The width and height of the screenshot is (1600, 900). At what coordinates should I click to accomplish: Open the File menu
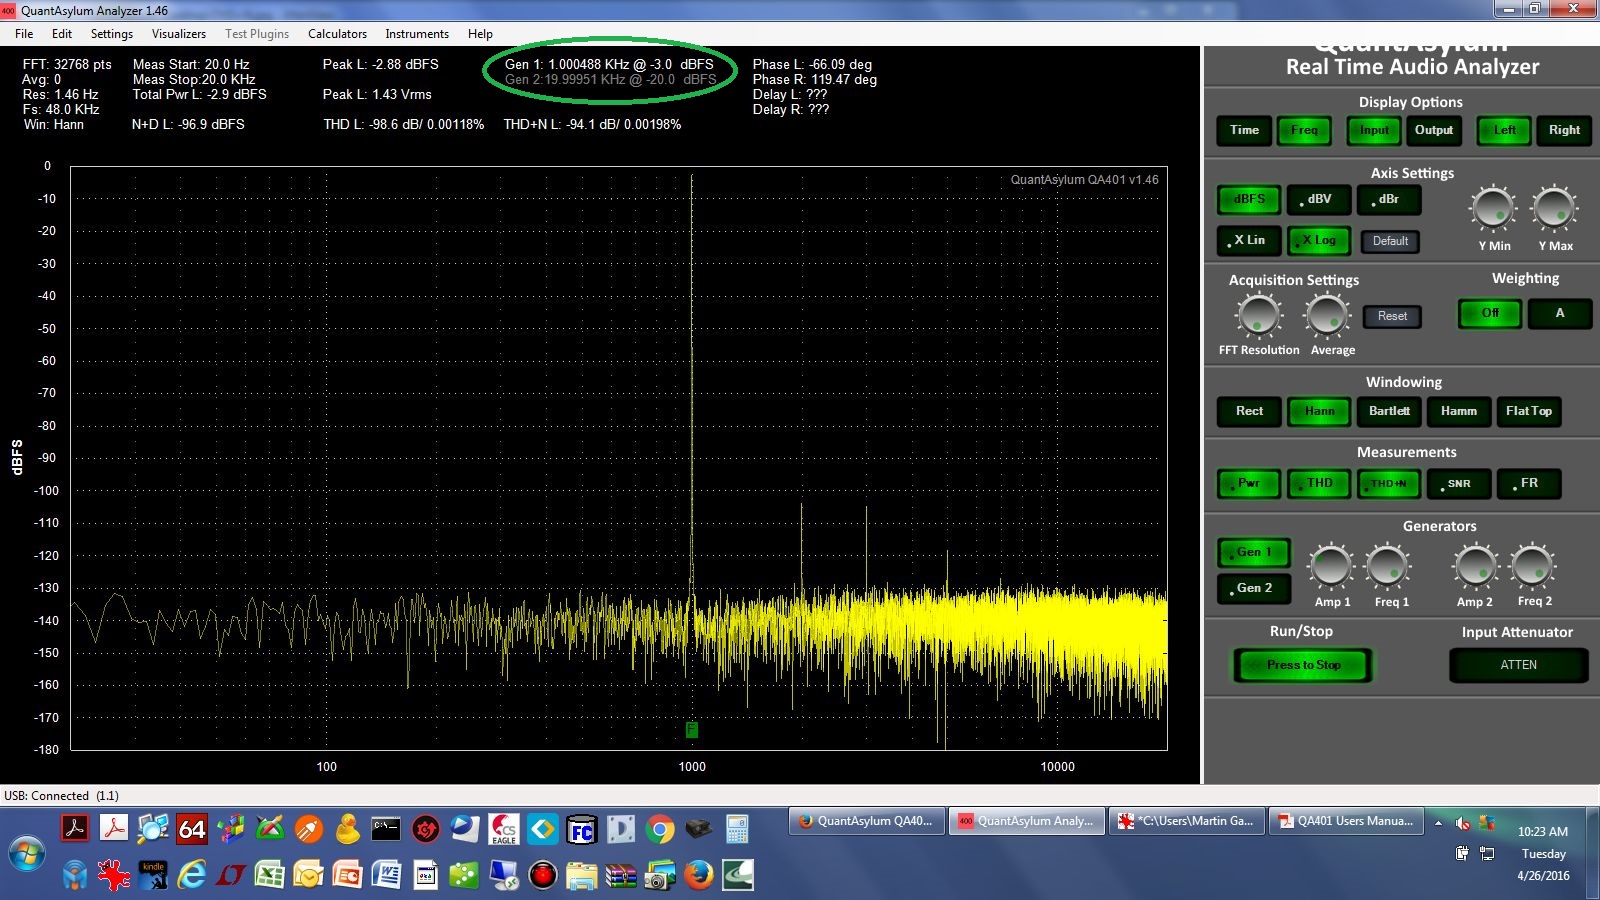click(24, 33)
